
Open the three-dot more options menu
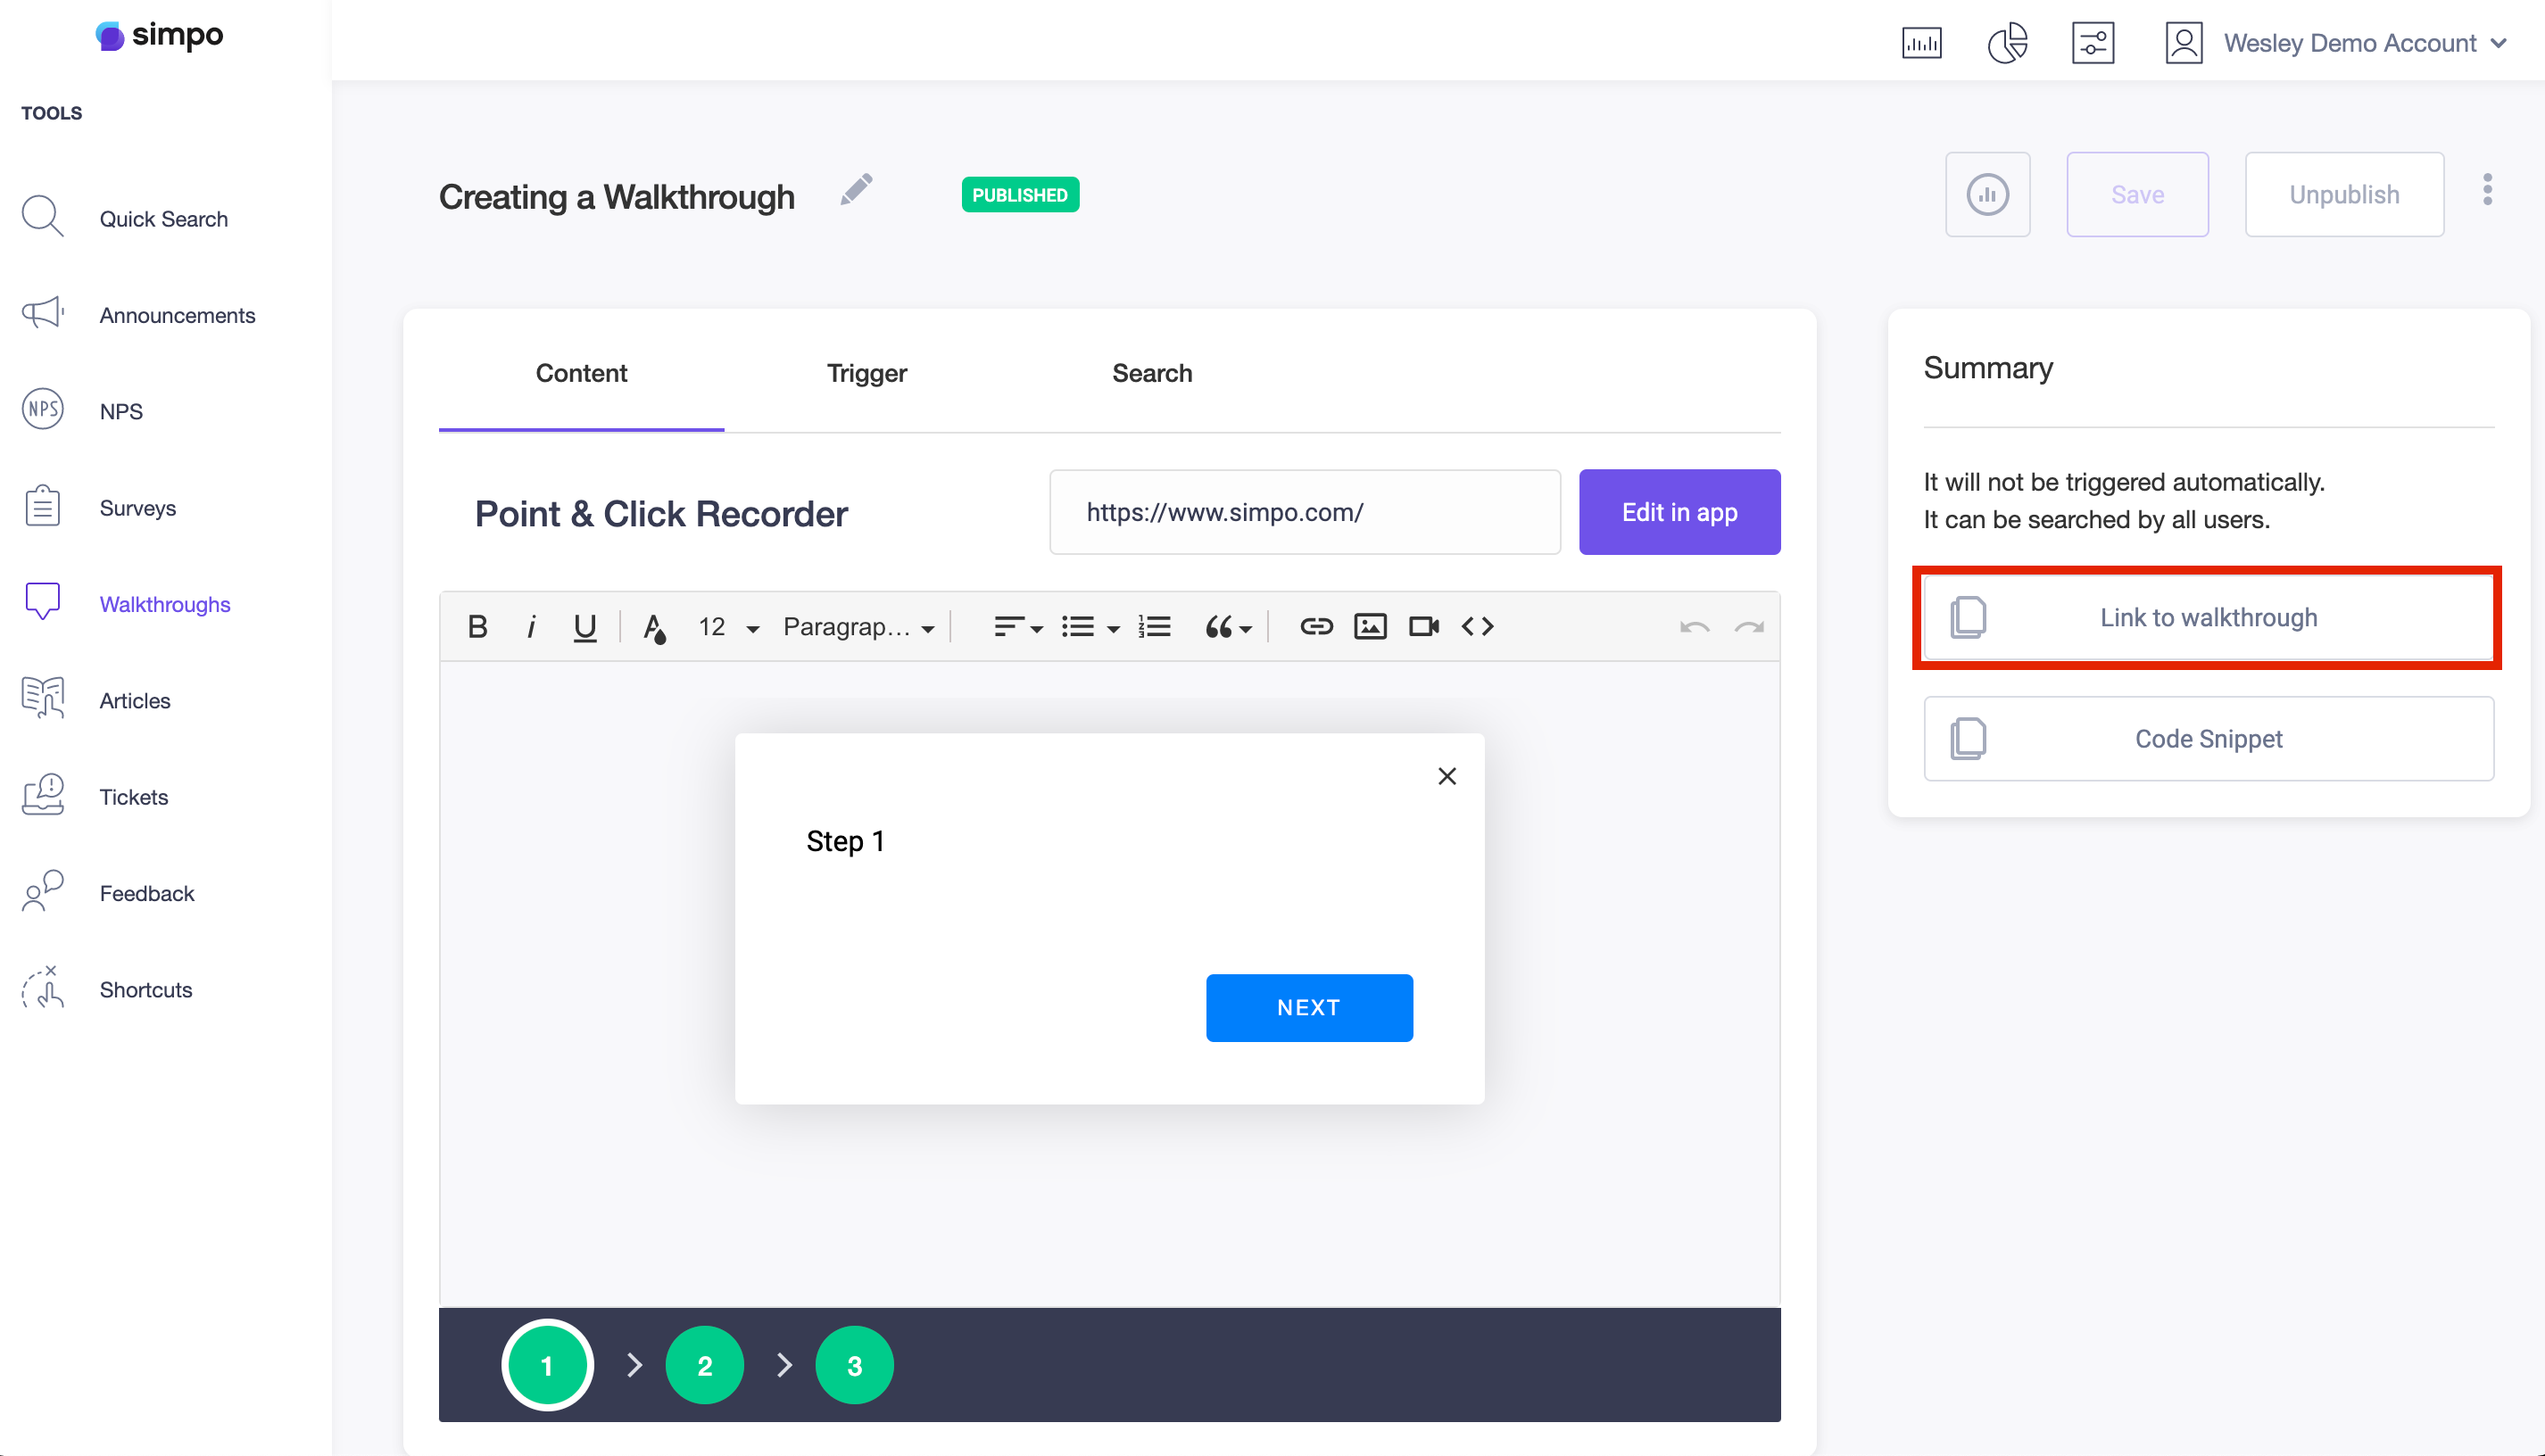click(x=2487, y=190)
